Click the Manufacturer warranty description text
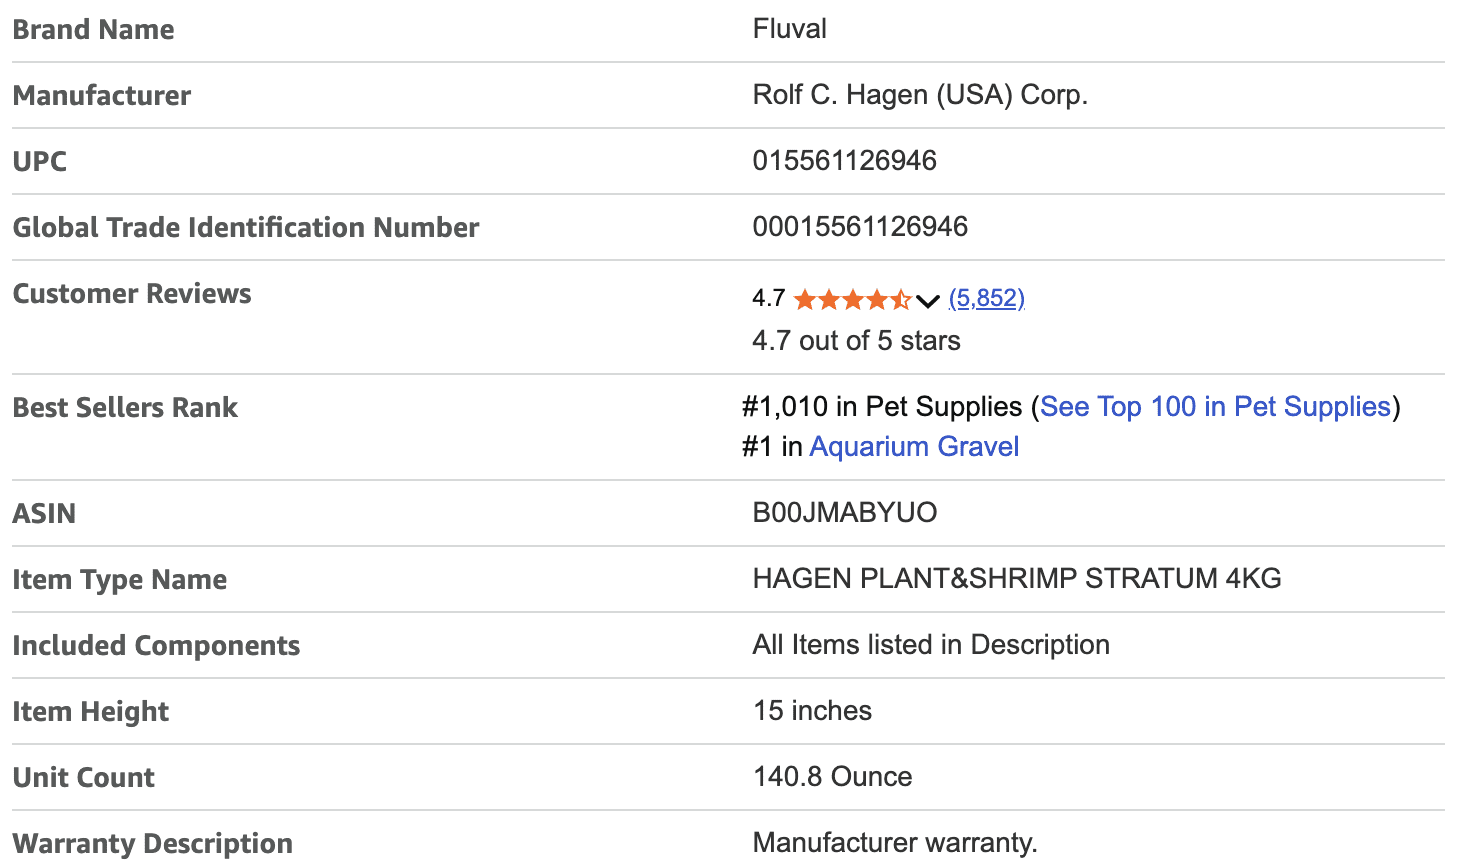 tap(894, 843)
